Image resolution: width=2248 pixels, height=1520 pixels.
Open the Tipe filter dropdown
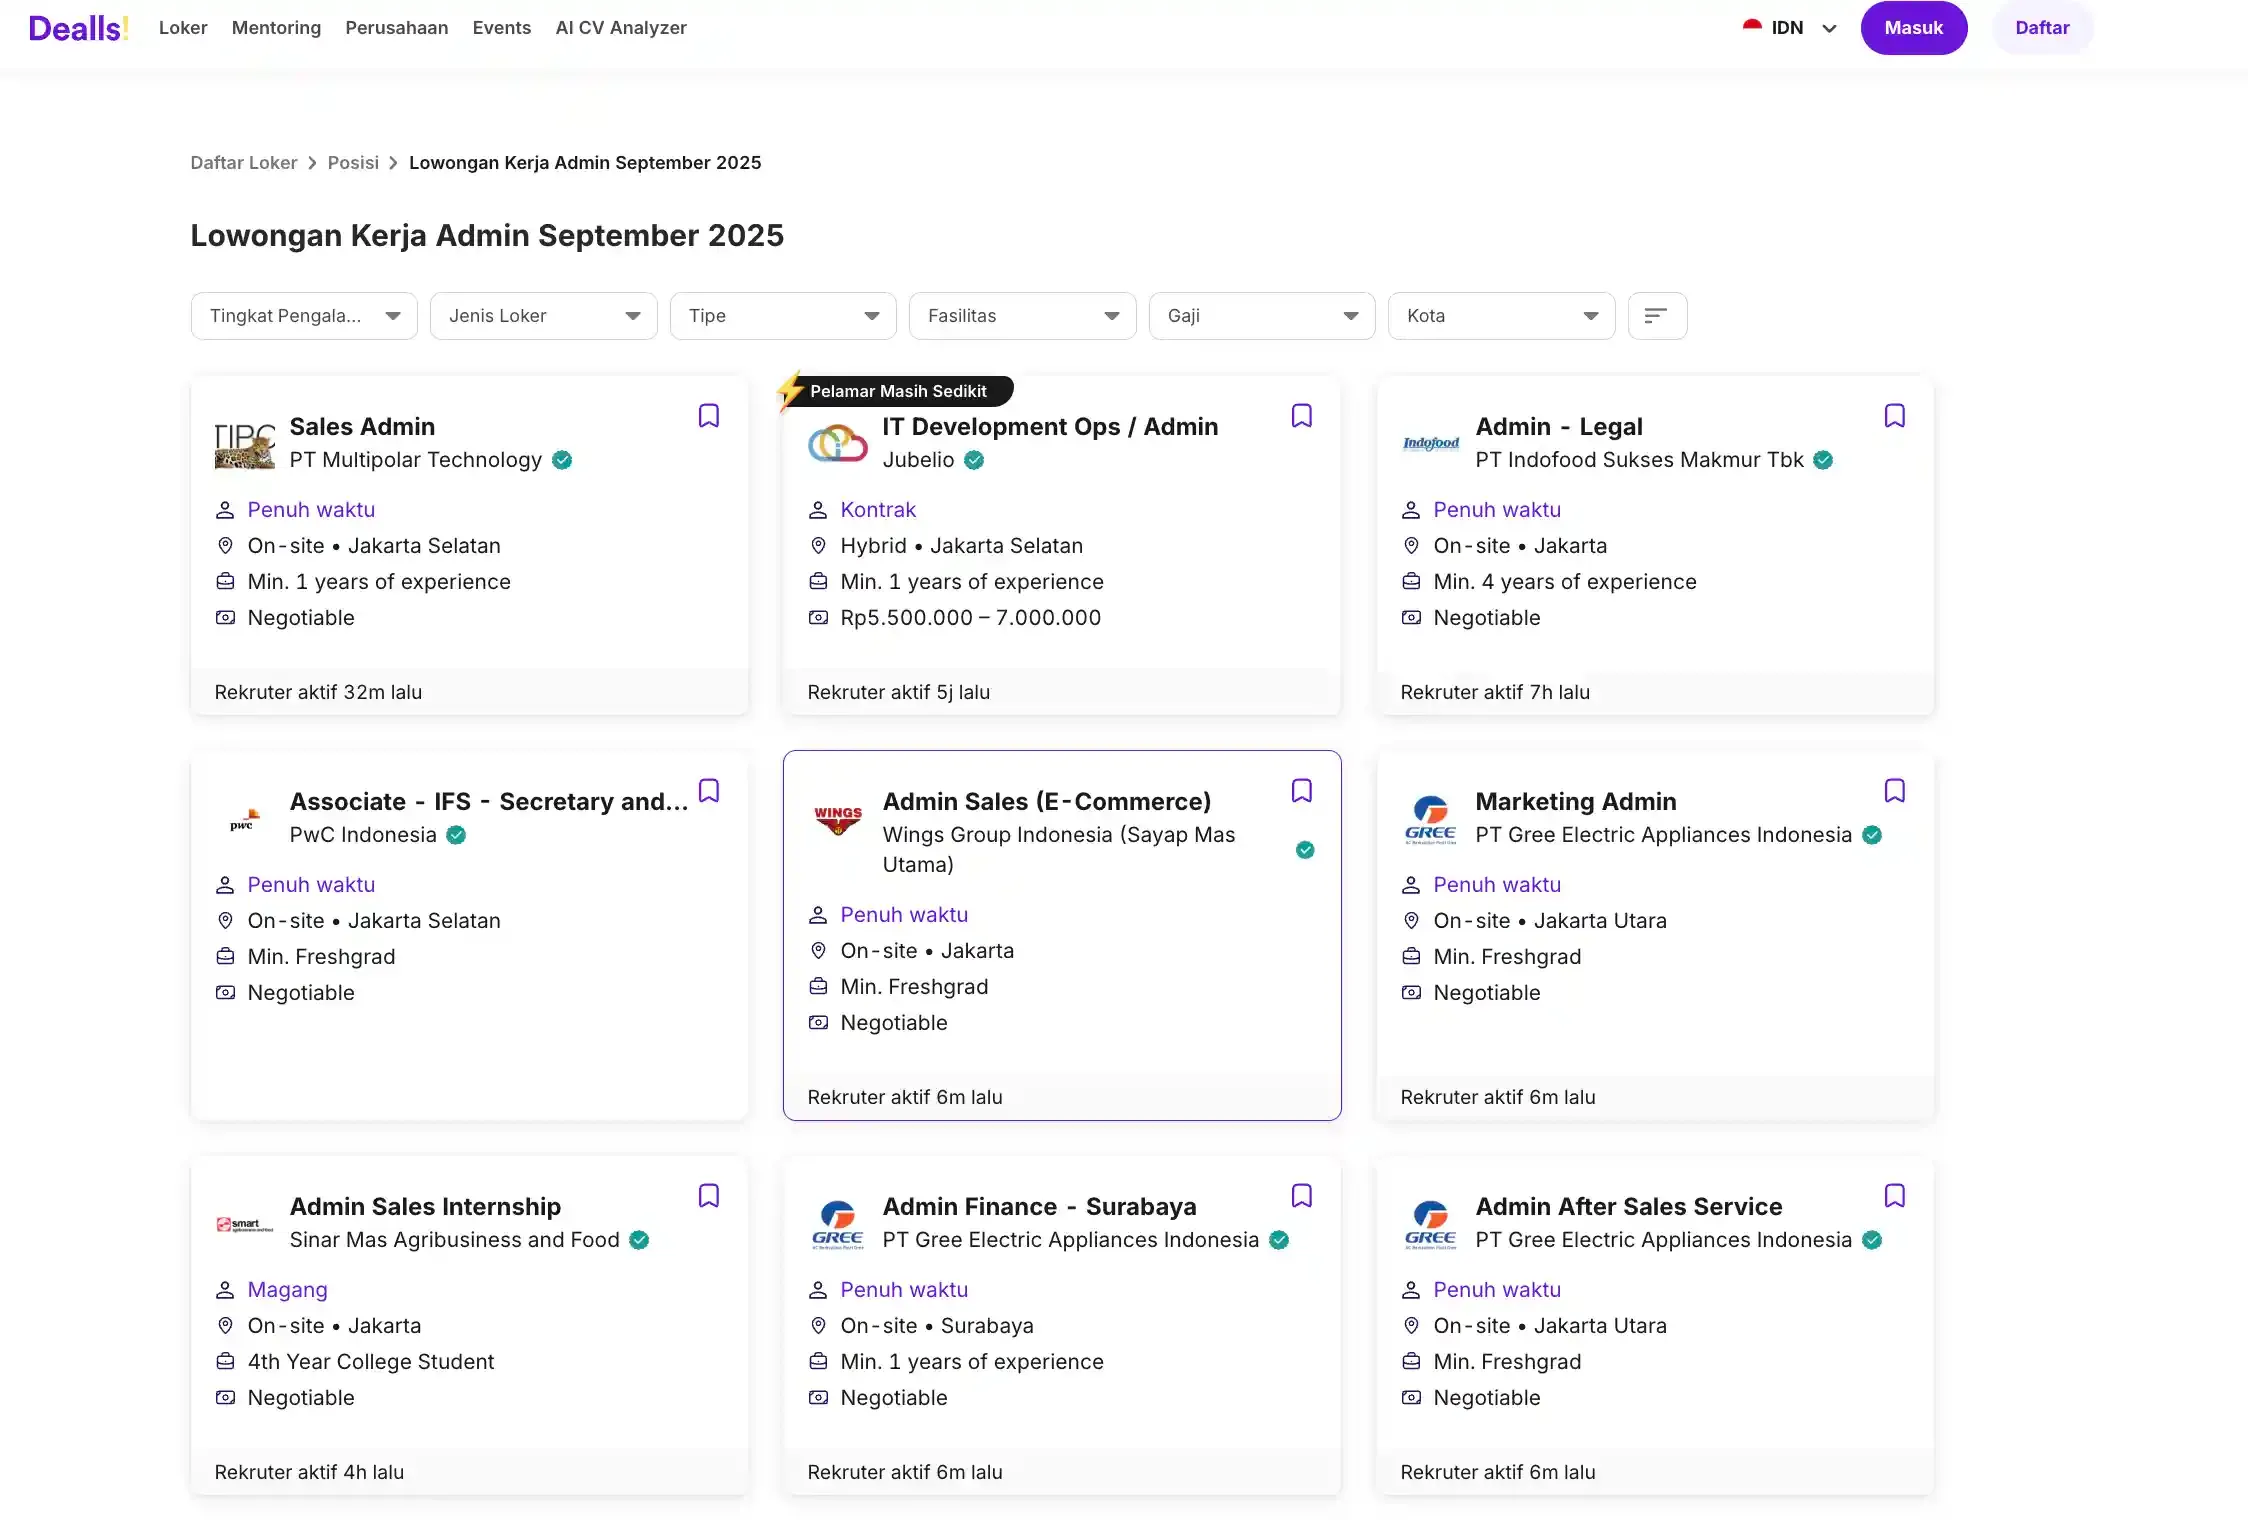(783, 316)
